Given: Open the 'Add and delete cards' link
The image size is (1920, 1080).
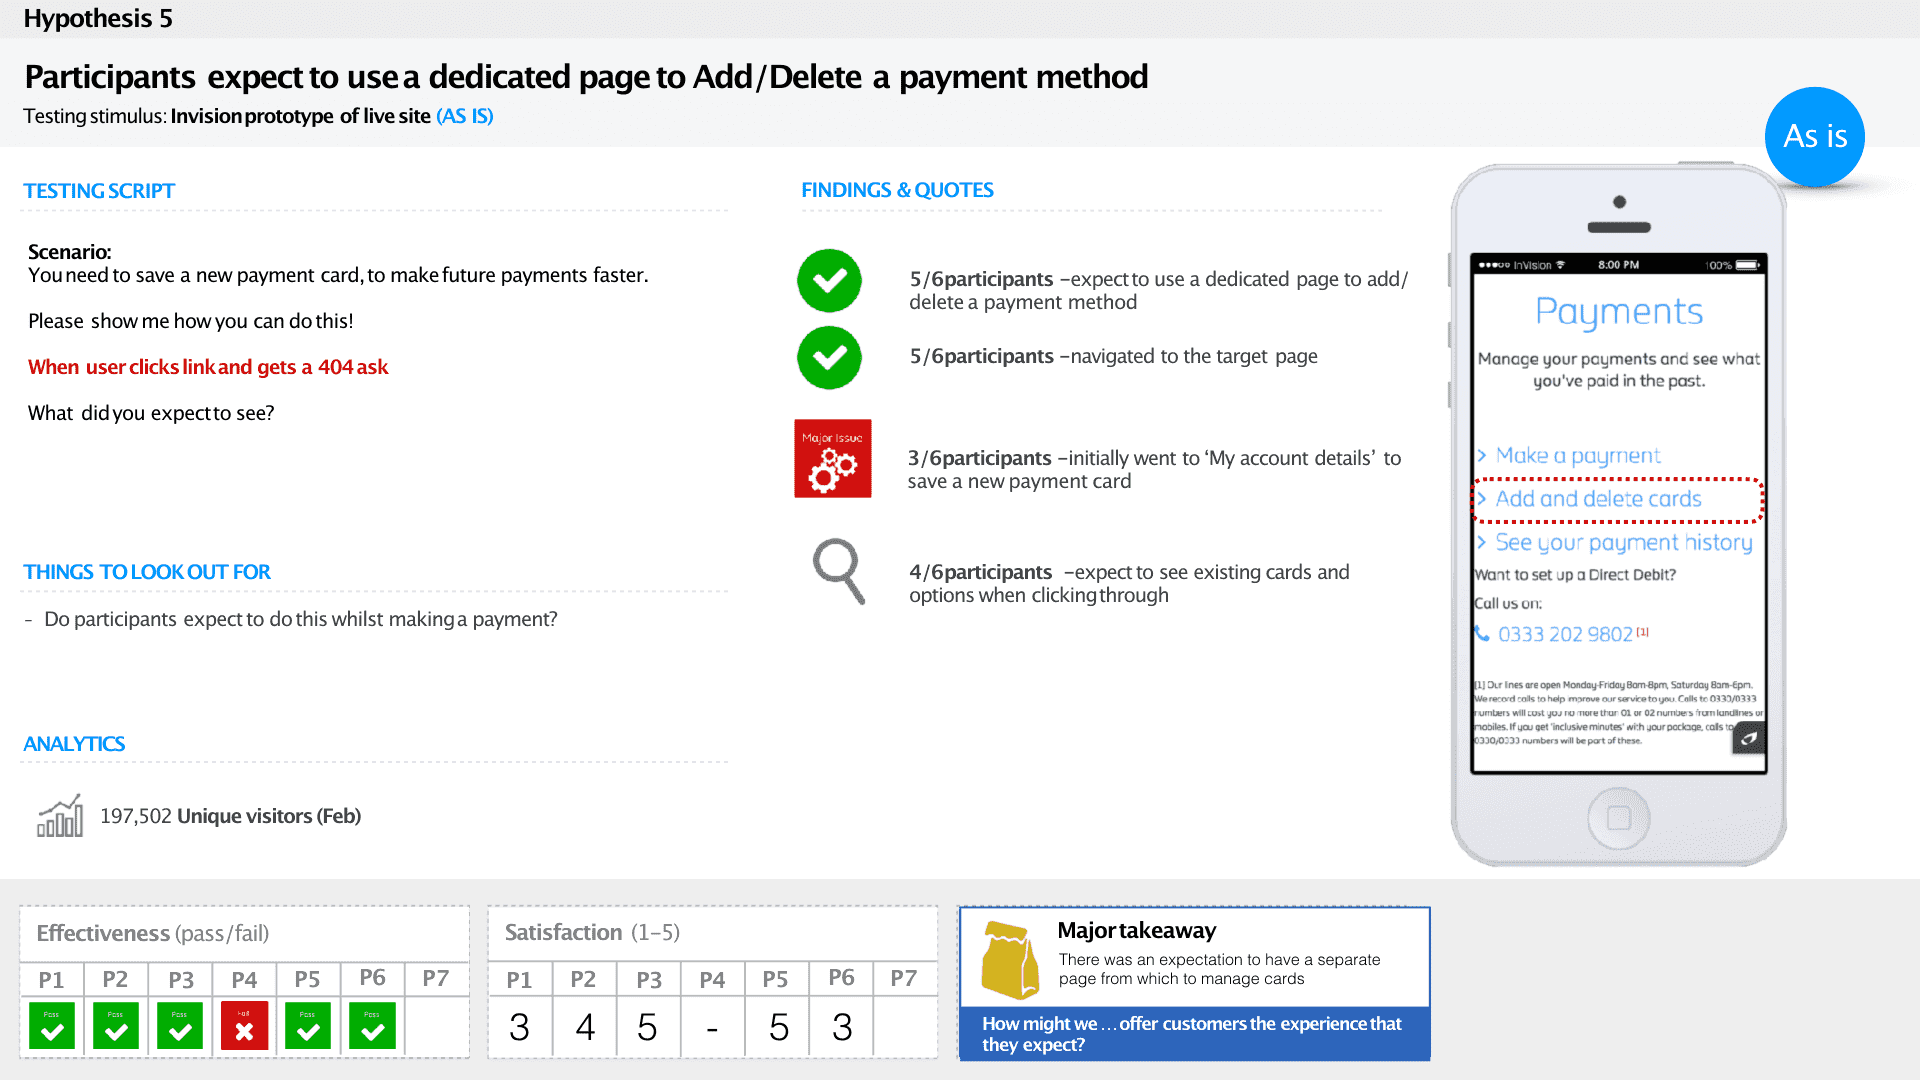Looking at the screenshot, I should 1598,499.
